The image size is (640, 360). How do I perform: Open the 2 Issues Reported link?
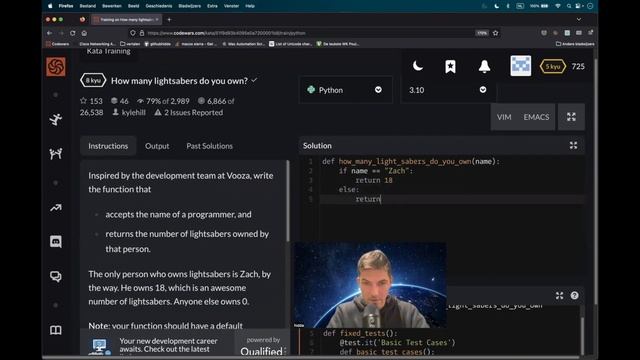pos(189,112)
